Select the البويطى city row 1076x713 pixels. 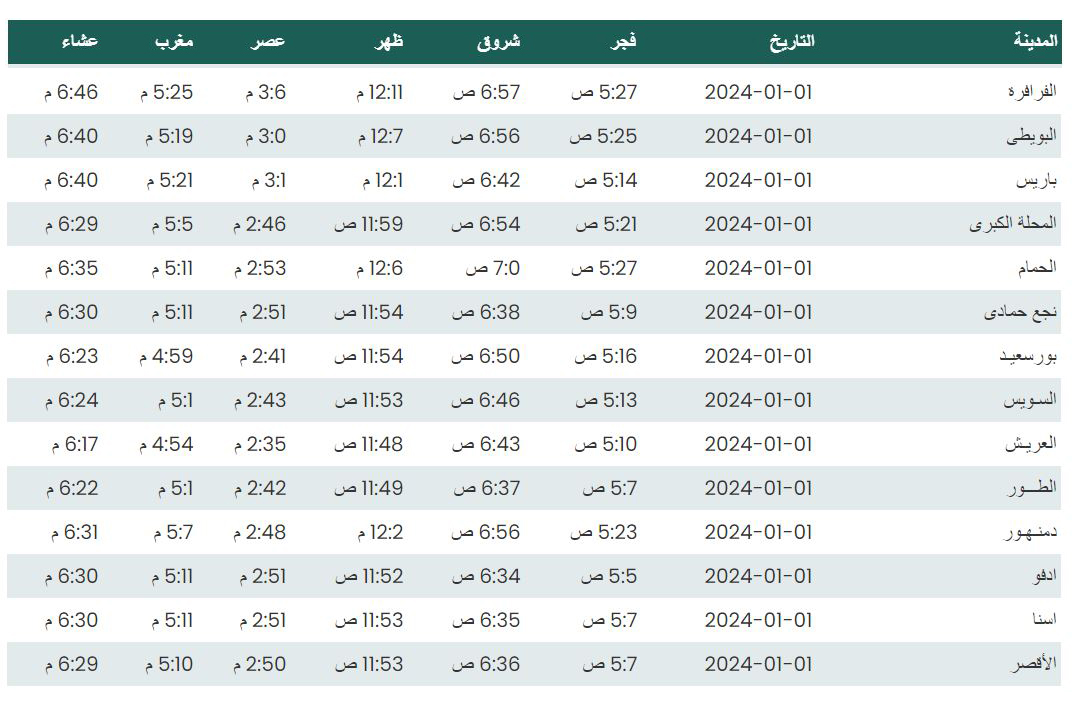(x=534, y=136)
